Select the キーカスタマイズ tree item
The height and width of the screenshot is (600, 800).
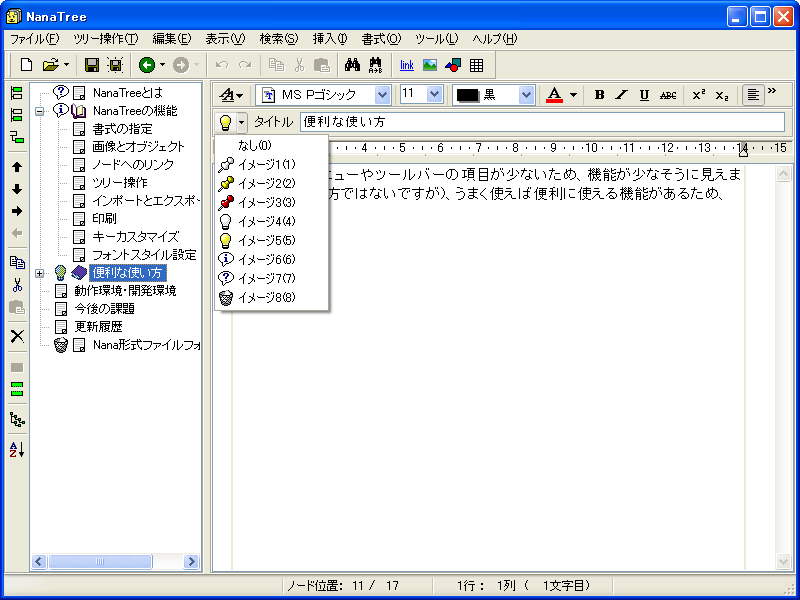click(135, 237)
